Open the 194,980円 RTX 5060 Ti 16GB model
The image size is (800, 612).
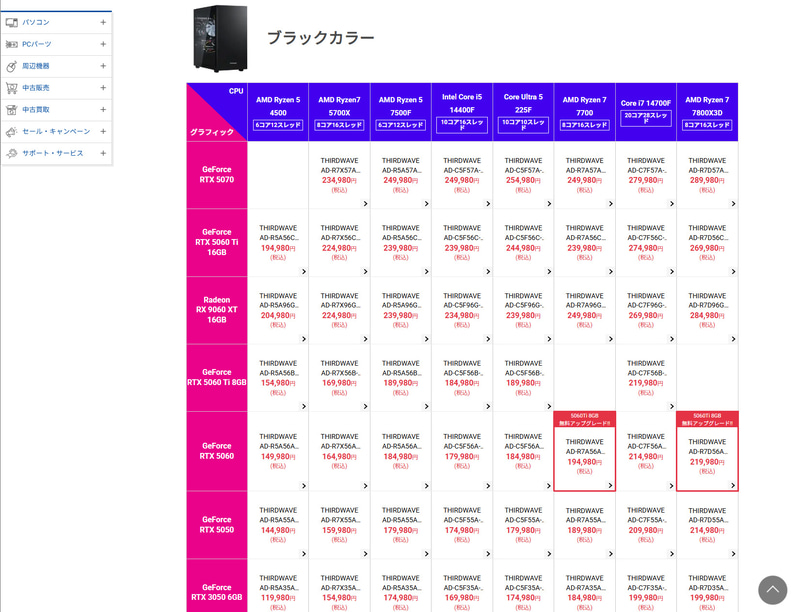278,243
